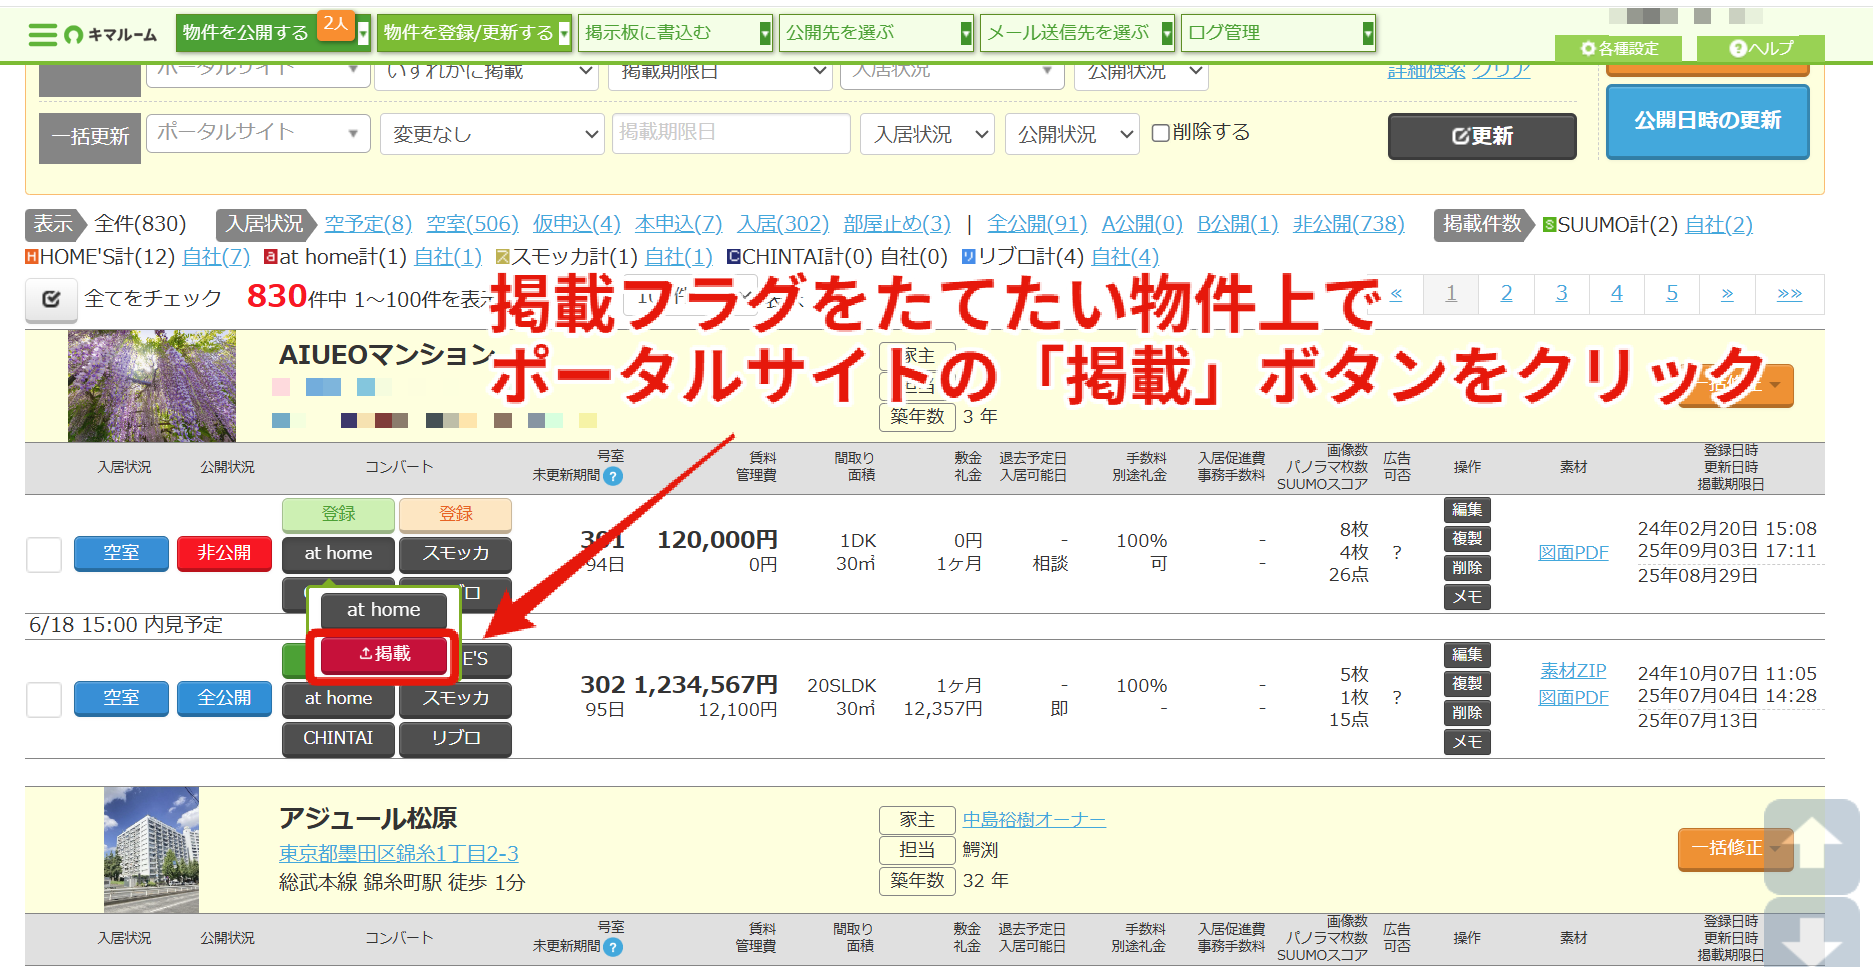Open the 変更なし dropdown
Screen dimensions: 1873x967
pos(492,134)
